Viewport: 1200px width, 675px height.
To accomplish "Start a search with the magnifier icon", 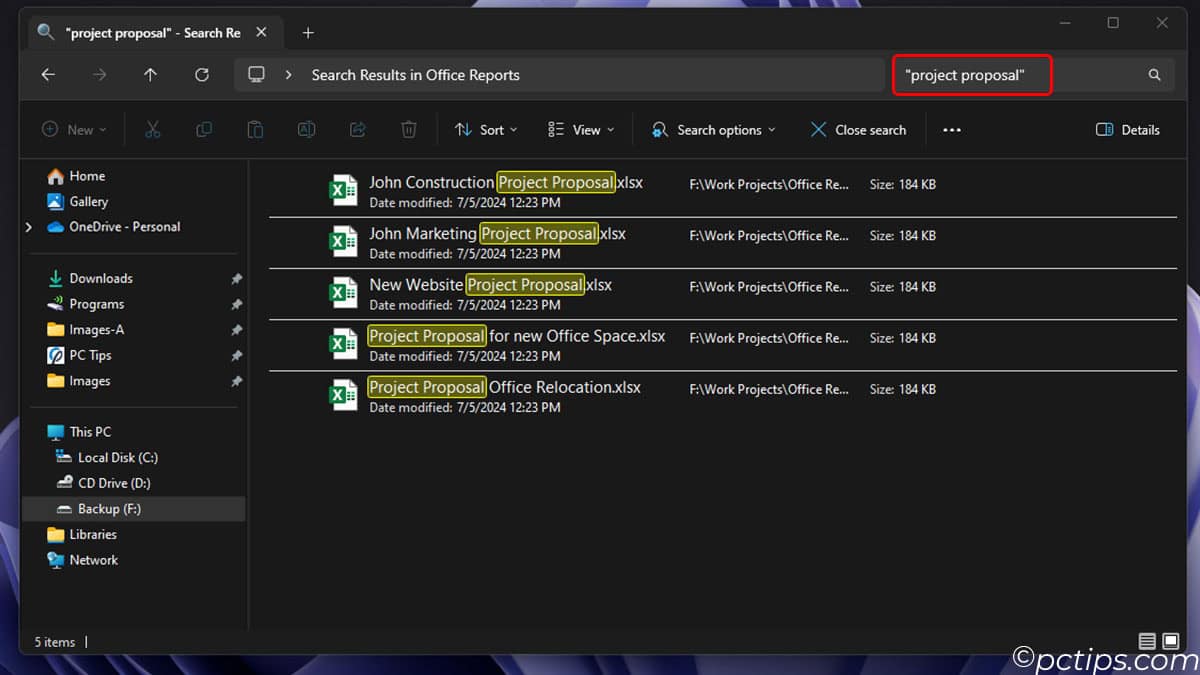I will click(1154, 74).
